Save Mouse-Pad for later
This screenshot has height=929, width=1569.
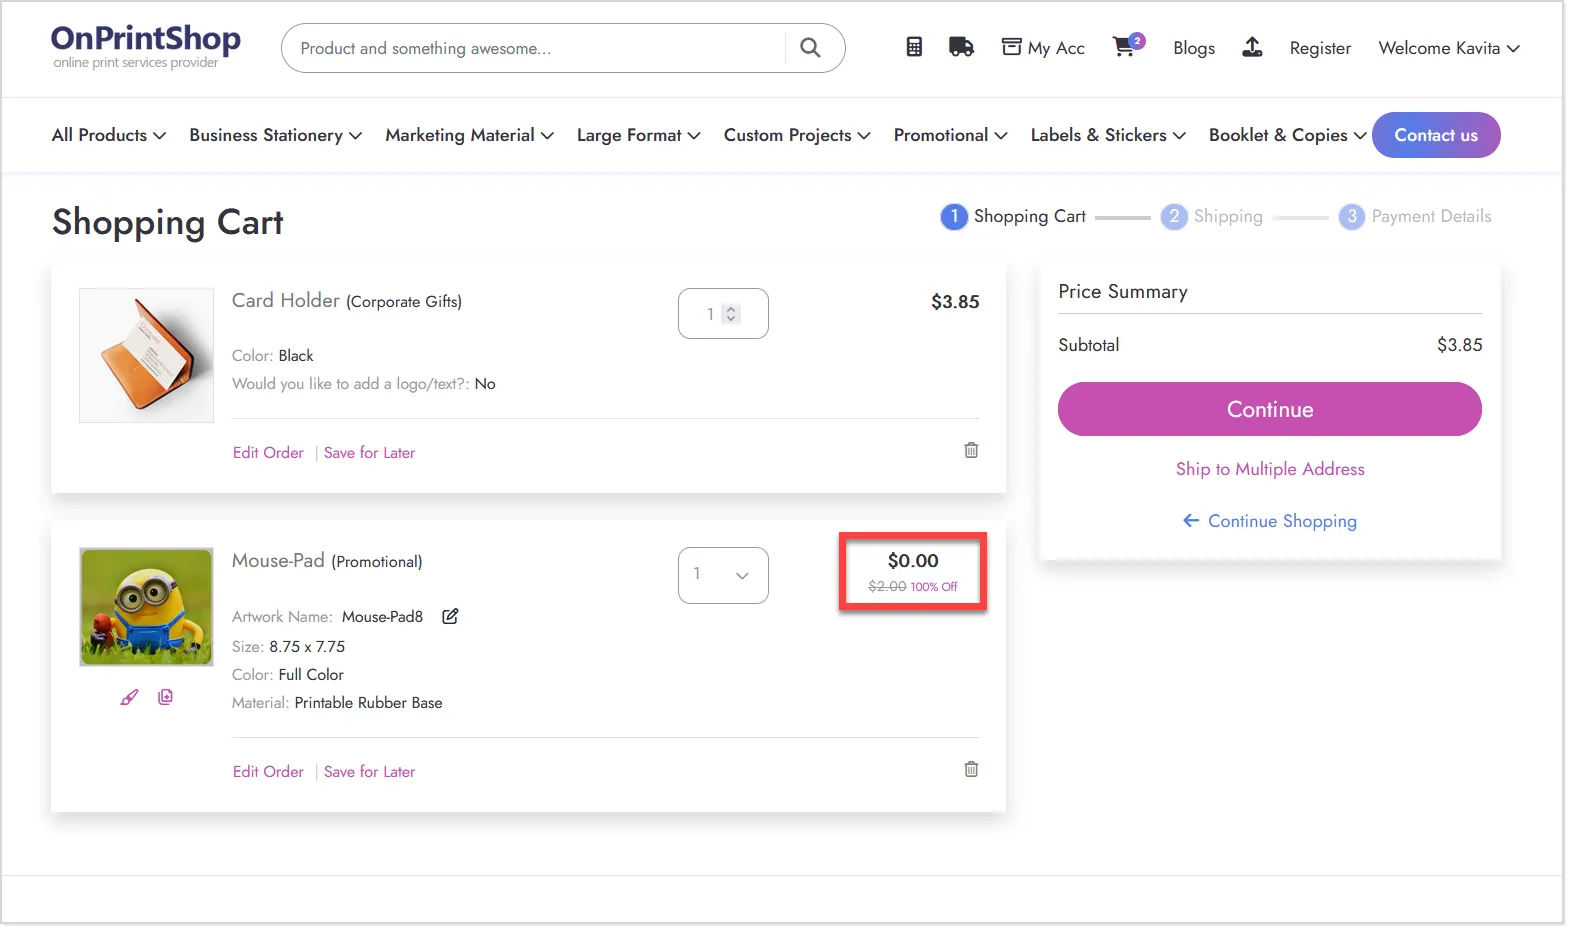pyautogui.click(x=369, y=772)
